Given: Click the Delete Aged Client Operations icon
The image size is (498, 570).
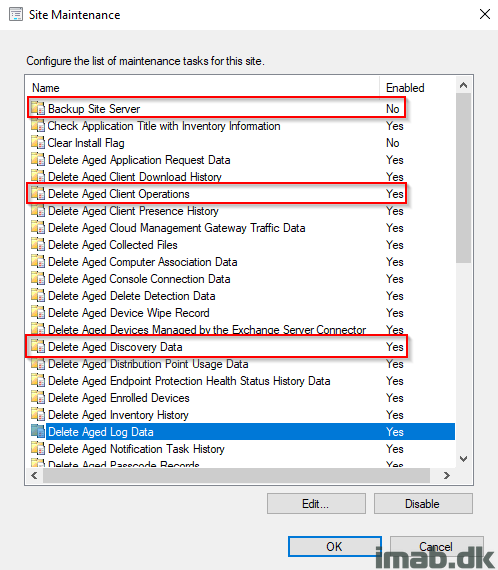Looking at the screenshot, I should (x=38, y=193).
